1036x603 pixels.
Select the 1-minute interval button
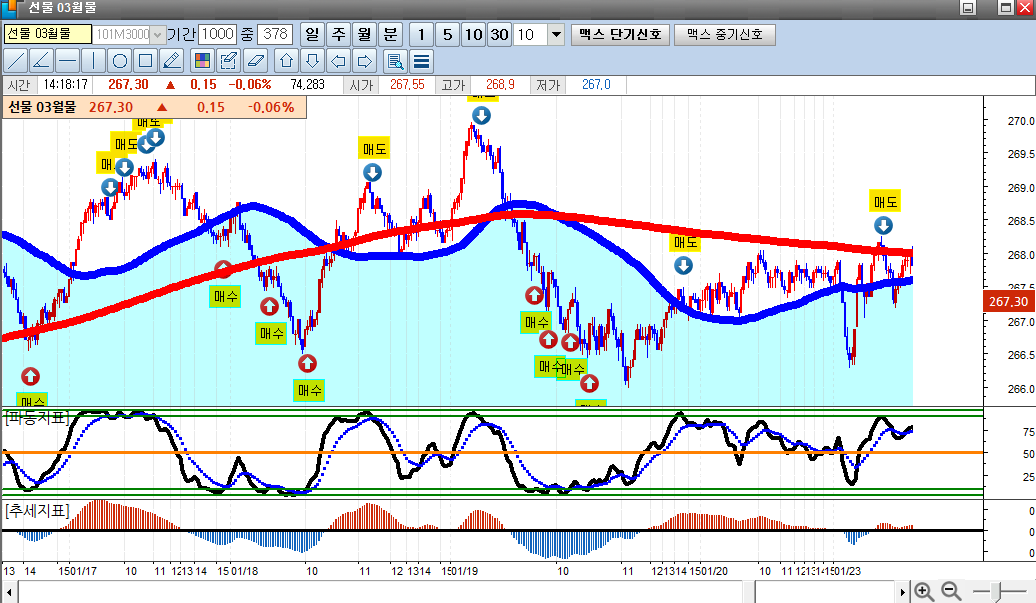pos(422,34)
